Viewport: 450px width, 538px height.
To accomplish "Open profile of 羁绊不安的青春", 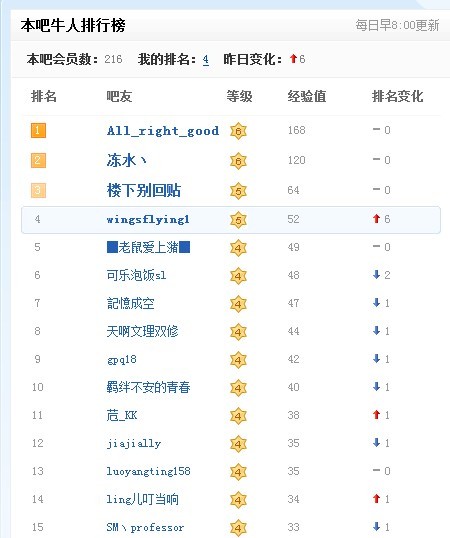I will (x=148, y=387).
